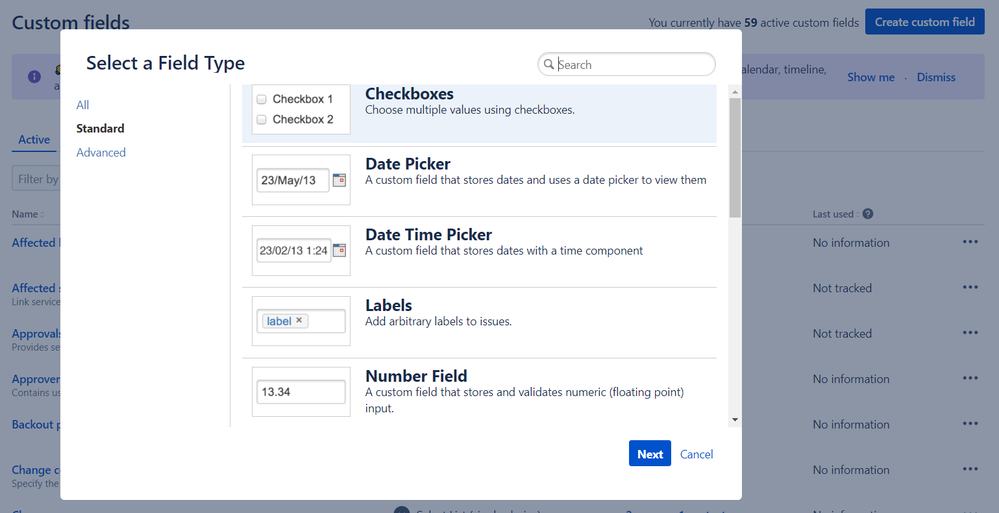Screen dimensions: 999x513
Task: Click the Last used help question icon
Action: coord(868,214)
